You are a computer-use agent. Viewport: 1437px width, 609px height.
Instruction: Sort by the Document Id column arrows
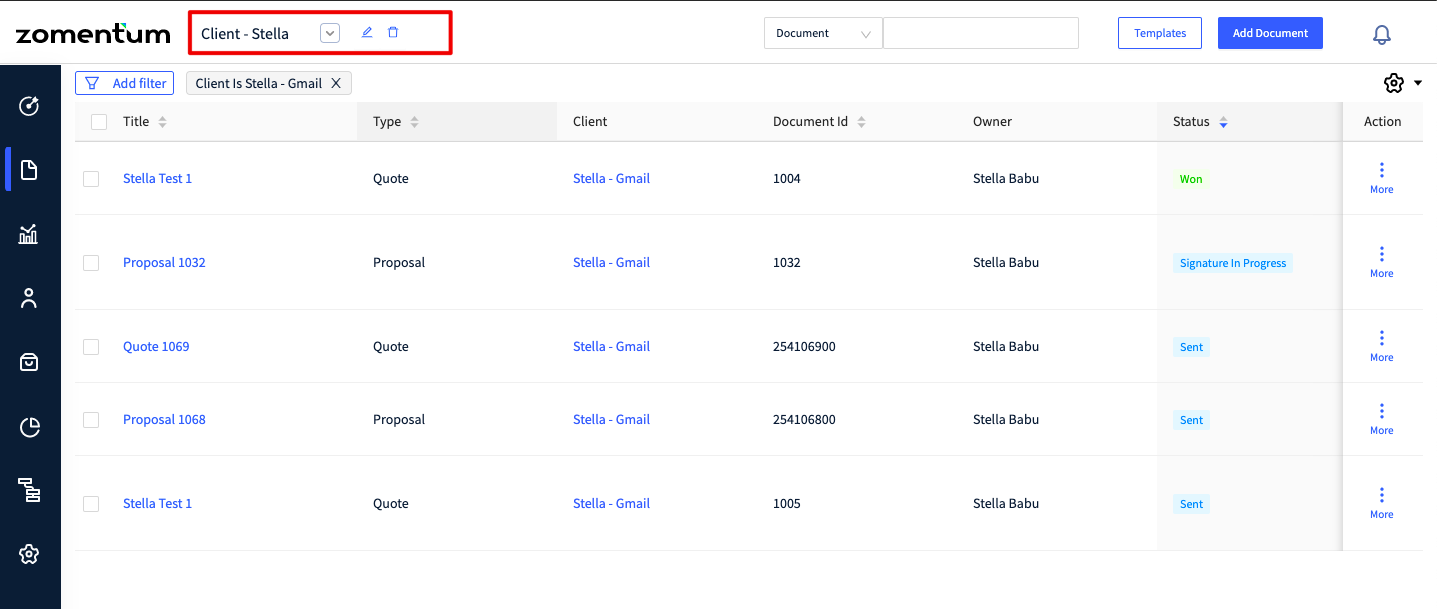[x=861, y=122]
